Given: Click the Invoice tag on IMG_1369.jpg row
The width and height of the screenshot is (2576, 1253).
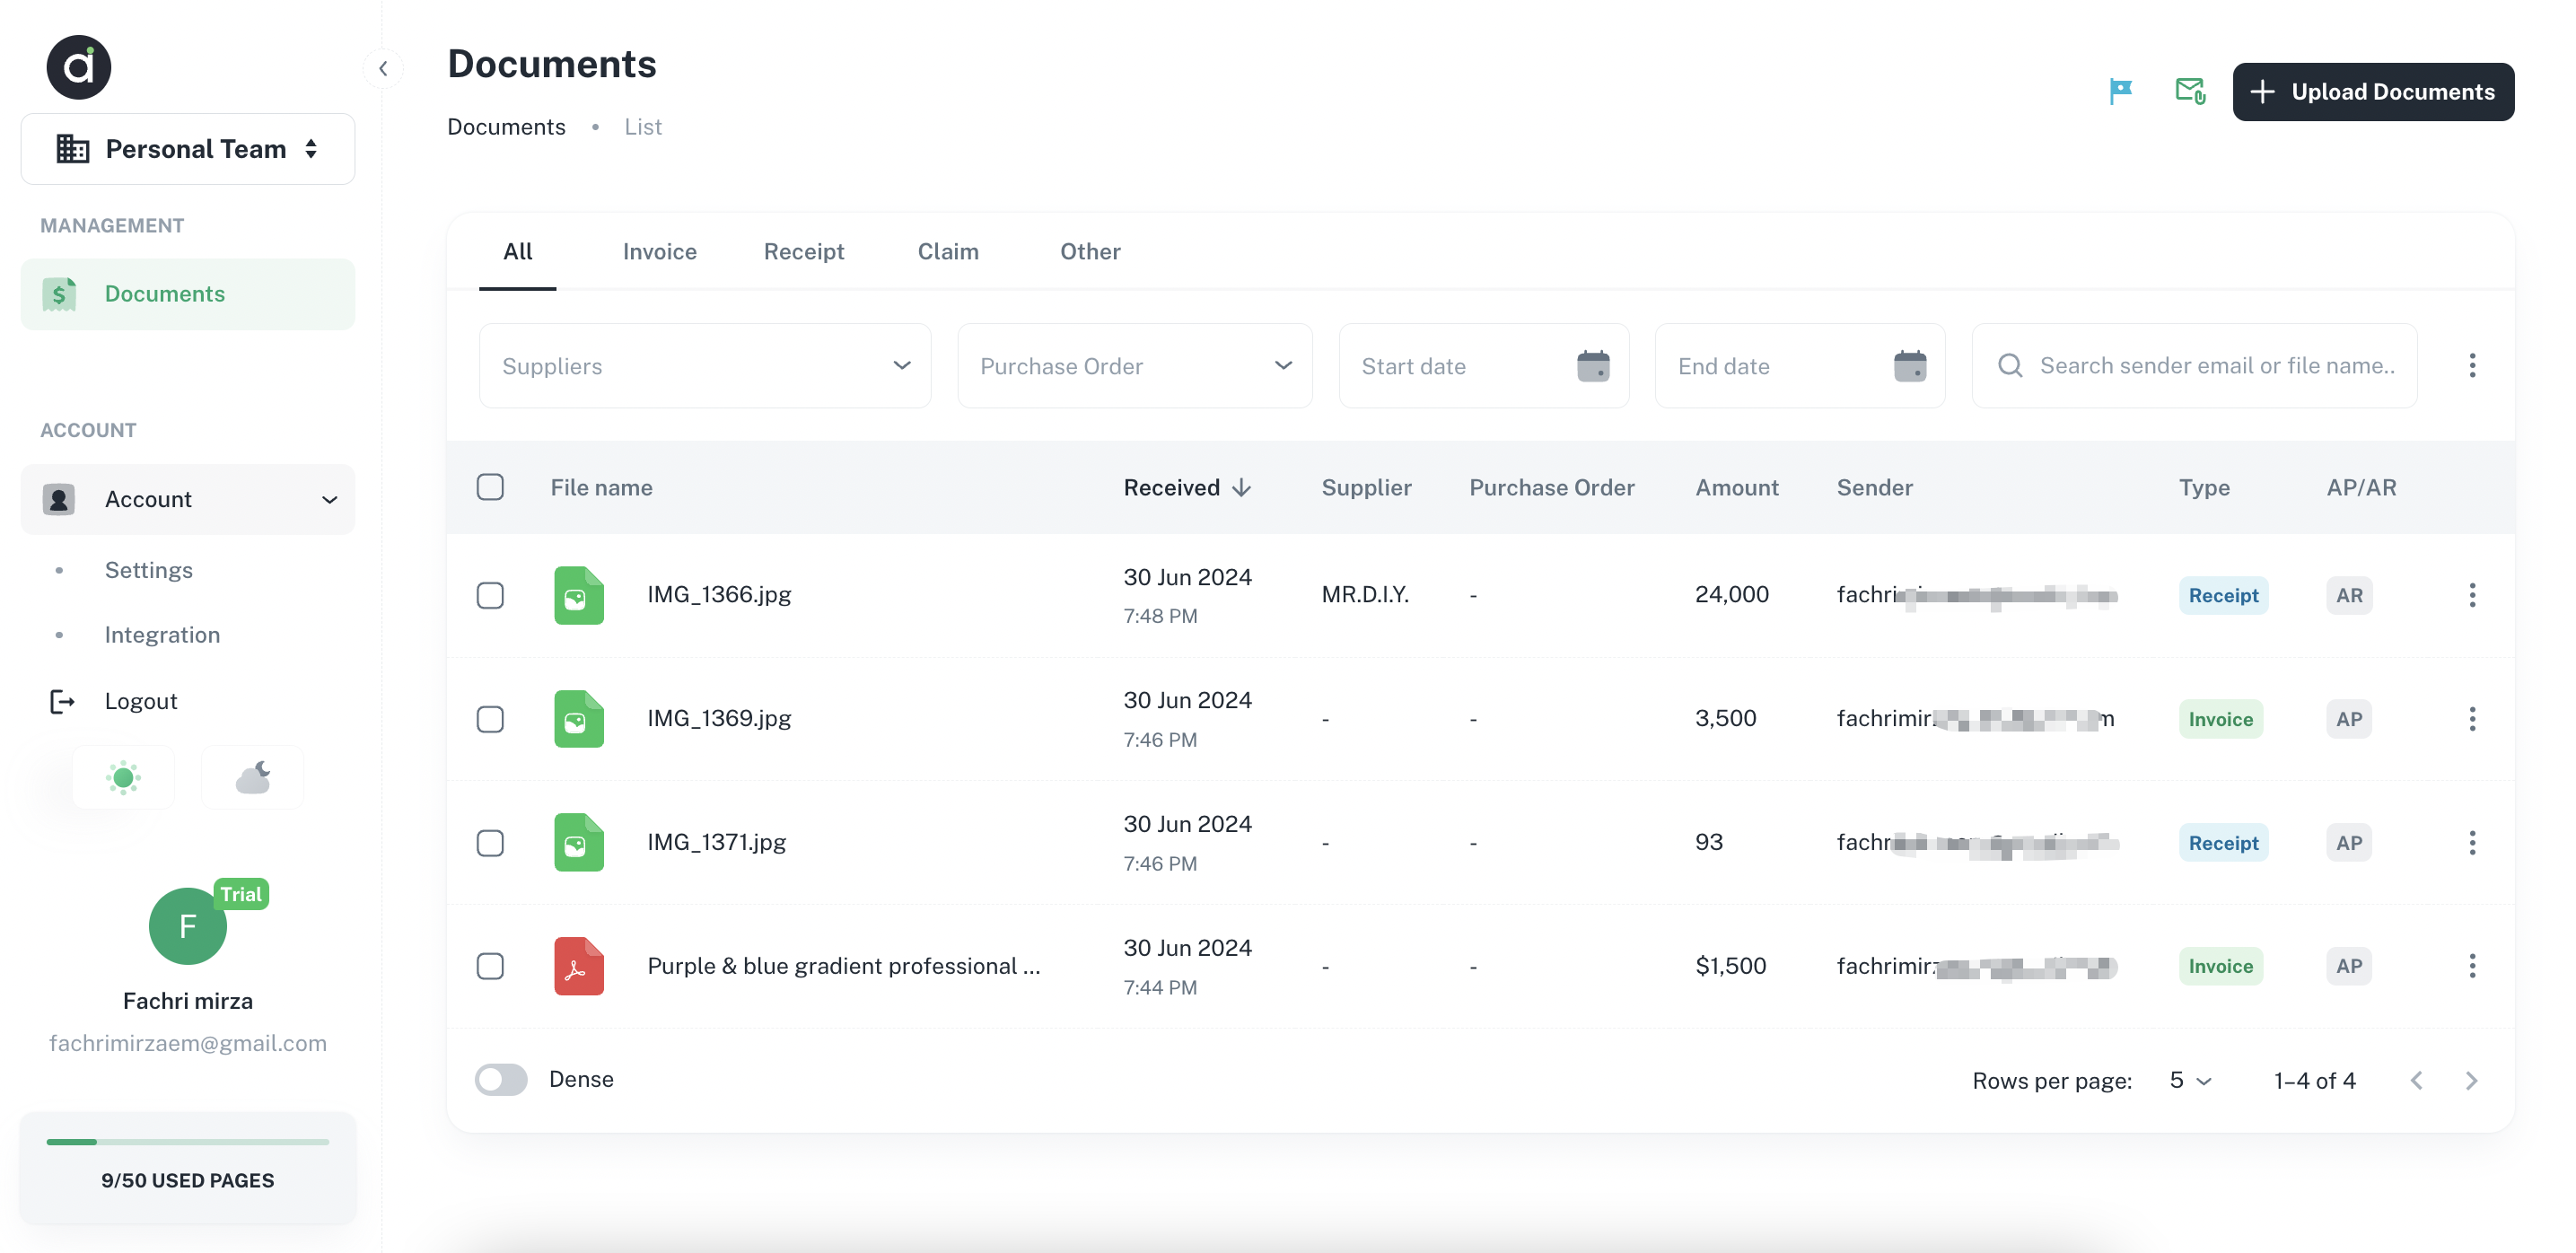Looking at the screenshot, I should click(x=2220, y=719).
